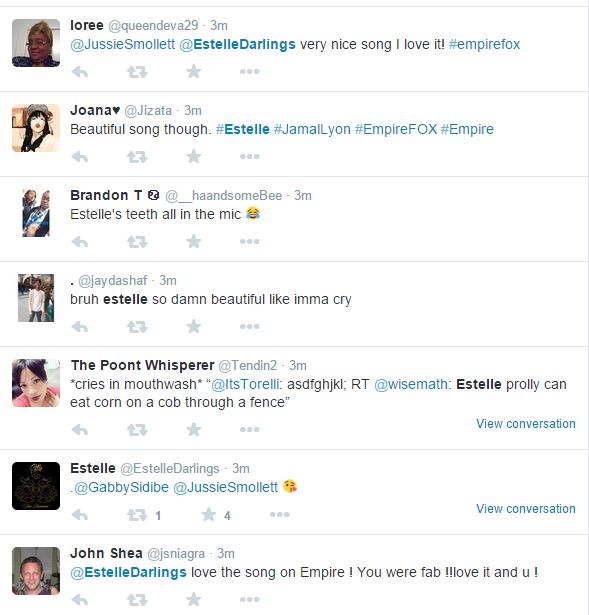The height and width of the screenshot is (615, 589).
Task: Open the #JamalLyon hashtag link
Action: 312,129
